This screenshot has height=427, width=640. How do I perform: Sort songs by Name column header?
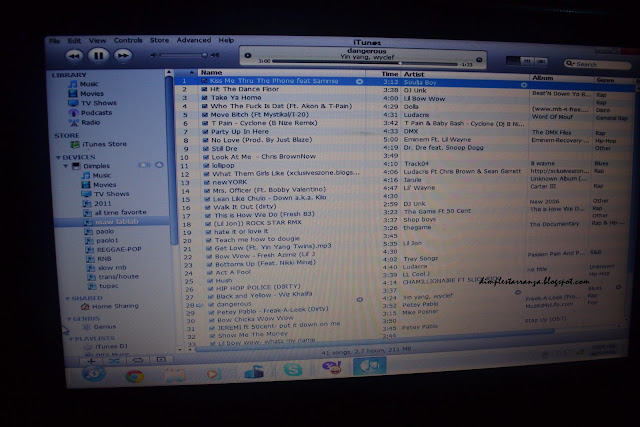pos(281,73)
